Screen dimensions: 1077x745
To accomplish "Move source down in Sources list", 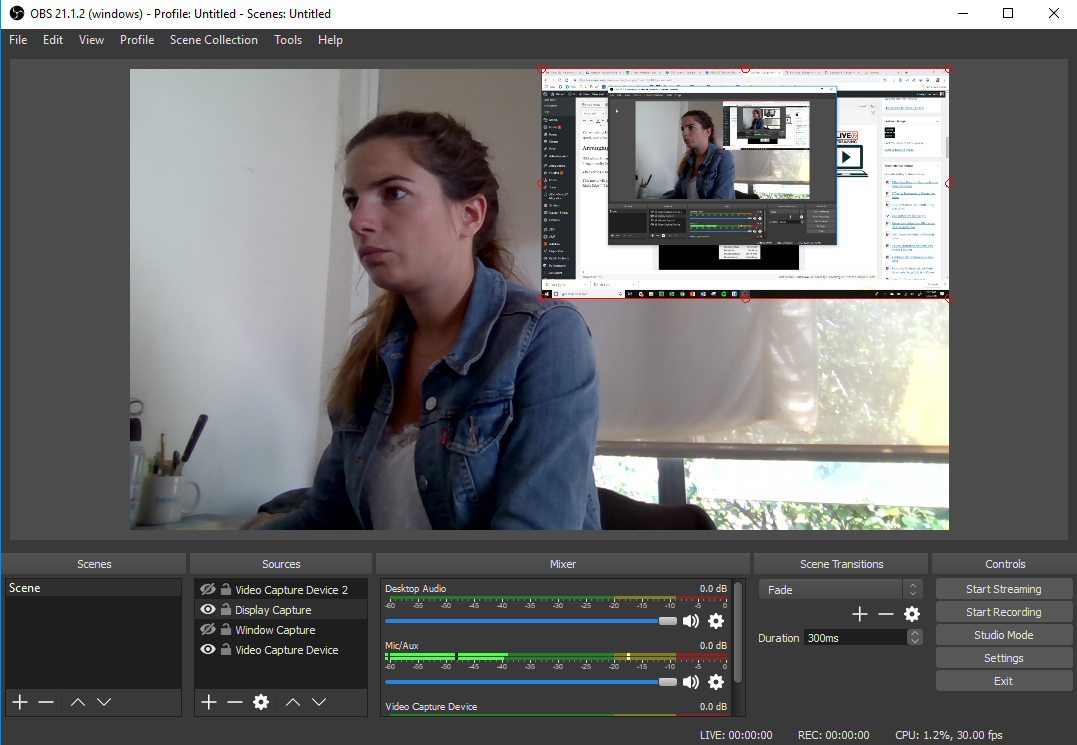I will (x=319, y=702).
